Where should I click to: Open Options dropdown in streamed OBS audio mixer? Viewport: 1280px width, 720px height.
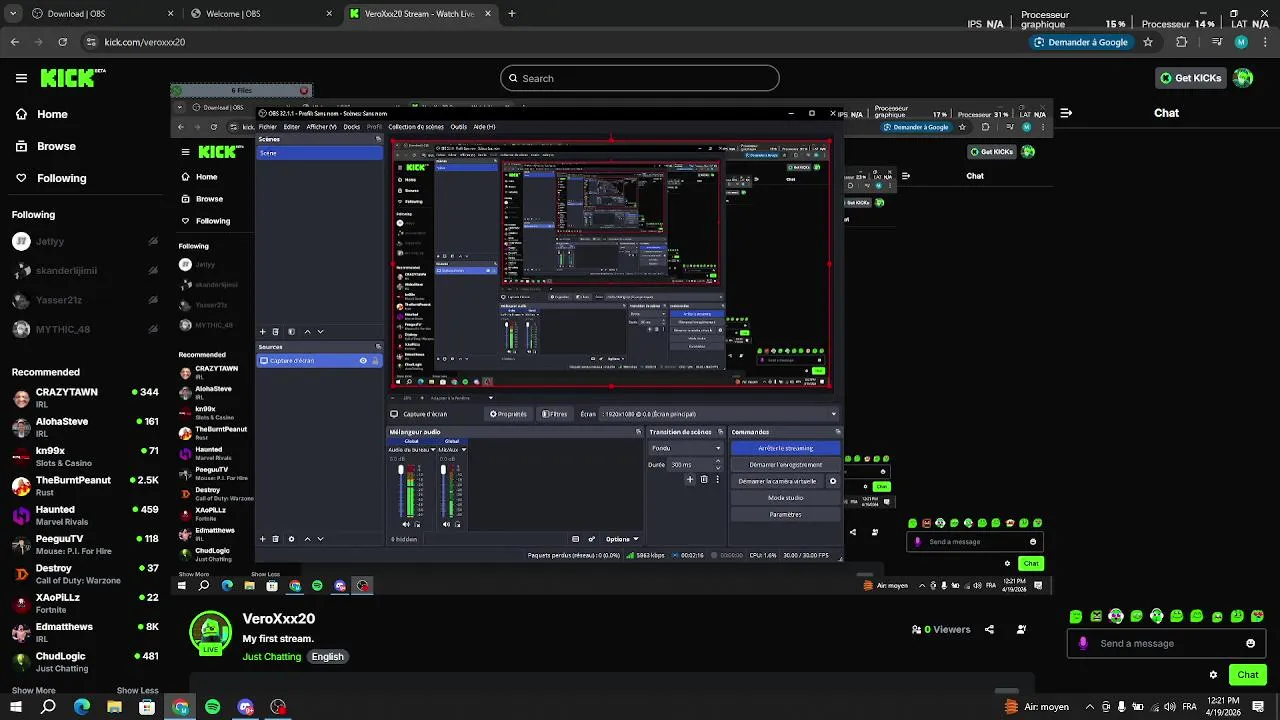point(622,539)
